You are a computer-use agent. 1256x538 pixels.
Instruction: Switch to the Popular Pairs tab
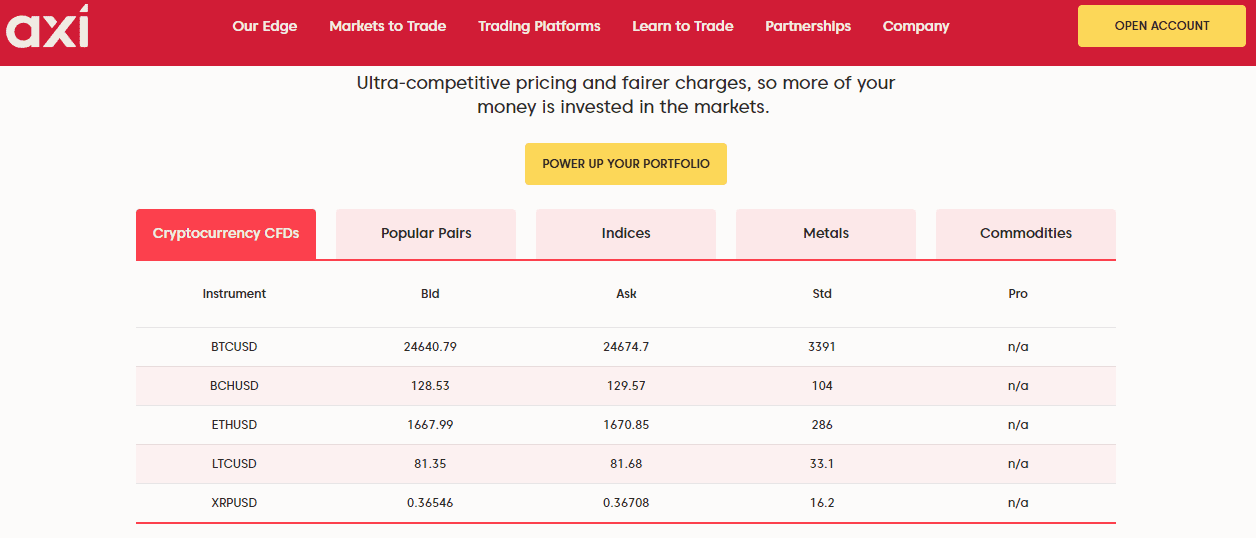(426, 233)
